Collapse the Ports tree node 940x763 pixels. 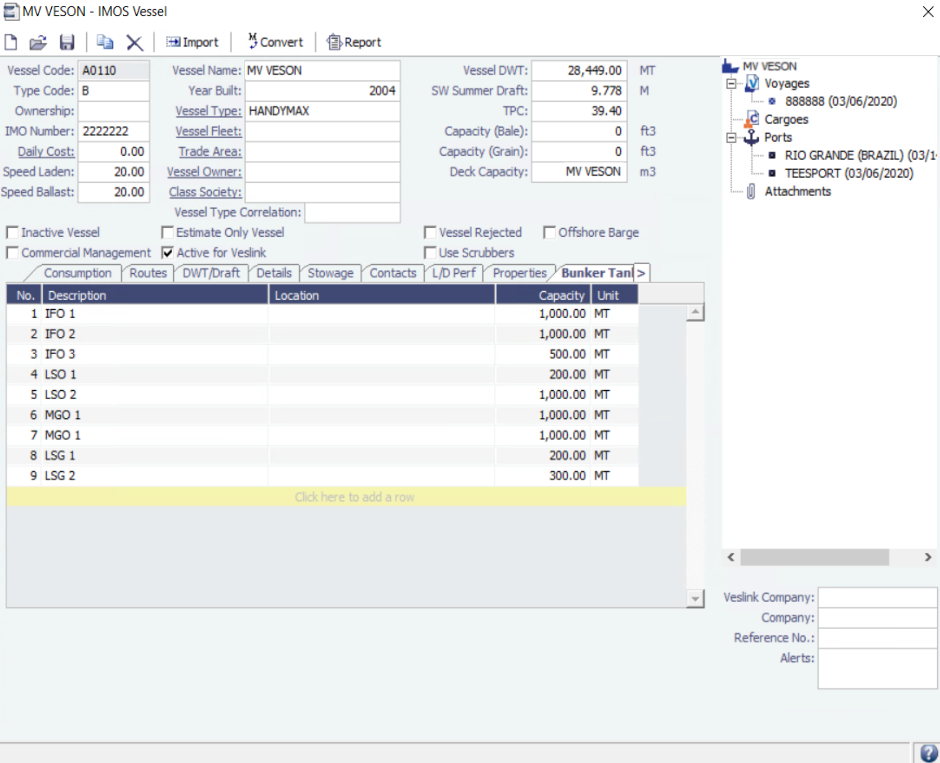(733, 137)
